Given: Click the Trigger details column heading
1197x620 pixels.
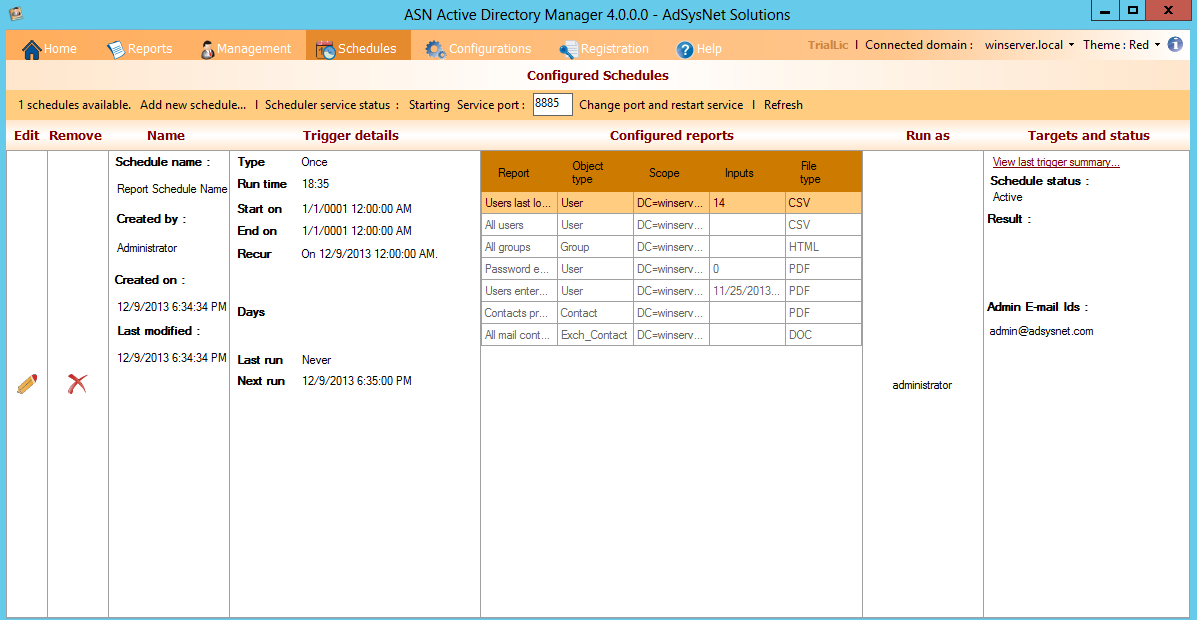Looking at the screenshot, I should (x=350, y=135).
